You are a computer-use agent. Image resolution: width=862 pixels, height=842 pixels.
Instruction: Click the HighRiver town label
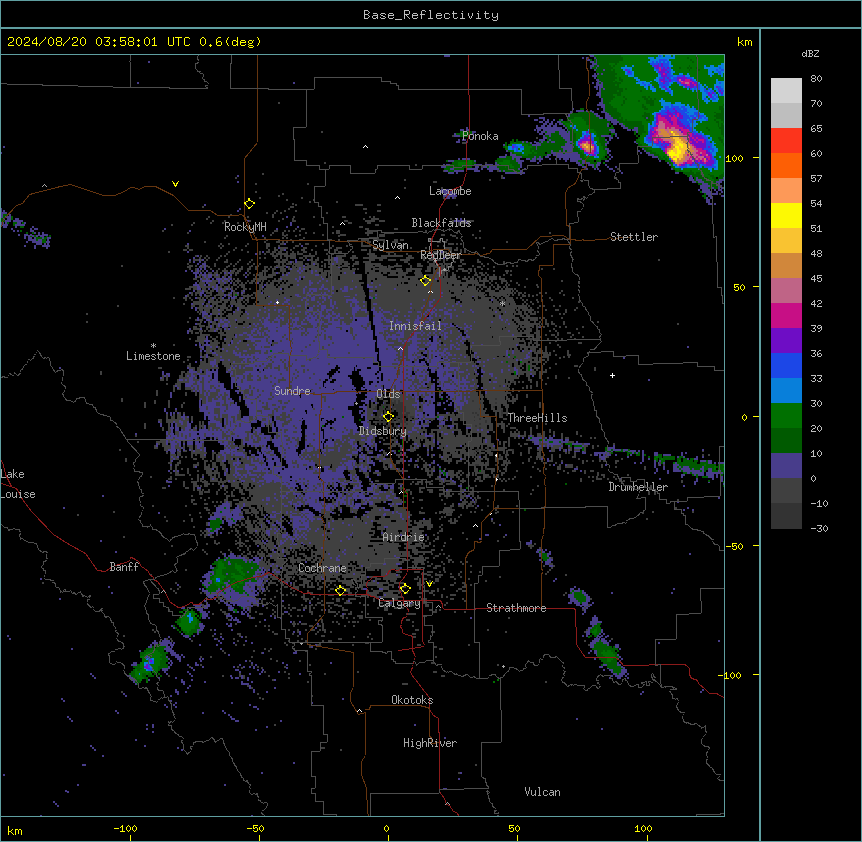click(430, 743)
